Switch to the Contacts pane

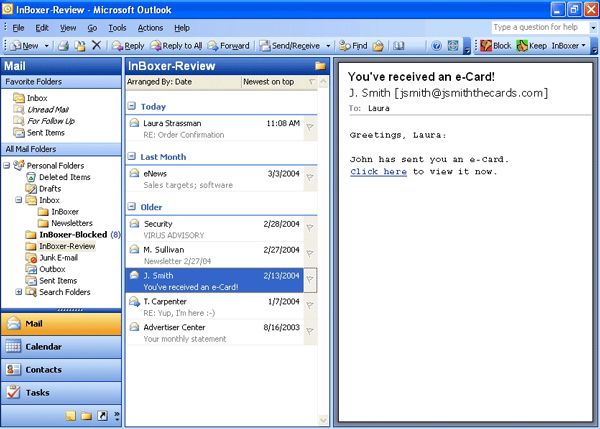(61, 370)
